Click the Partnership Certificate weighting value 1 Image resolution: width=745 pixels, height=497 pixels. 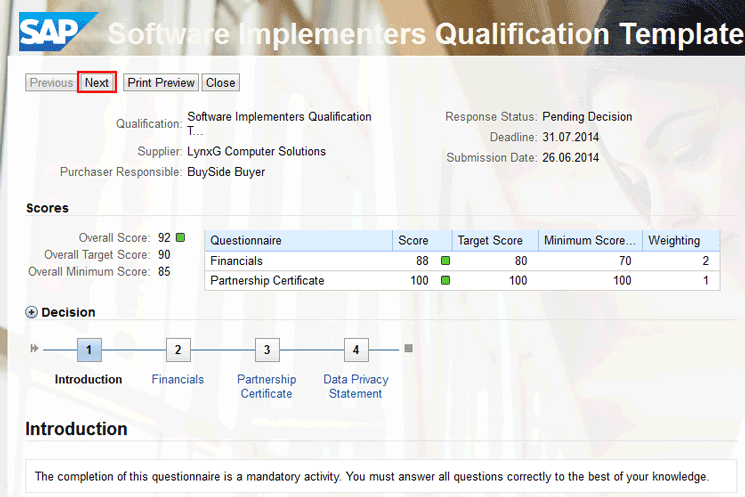click(x=706, y=280)
